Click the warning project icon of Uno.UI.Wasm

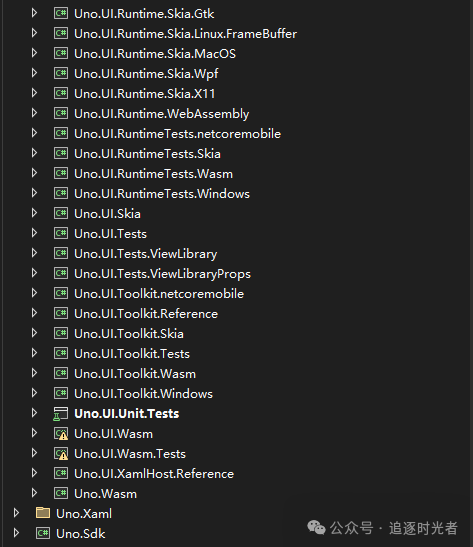61,434
